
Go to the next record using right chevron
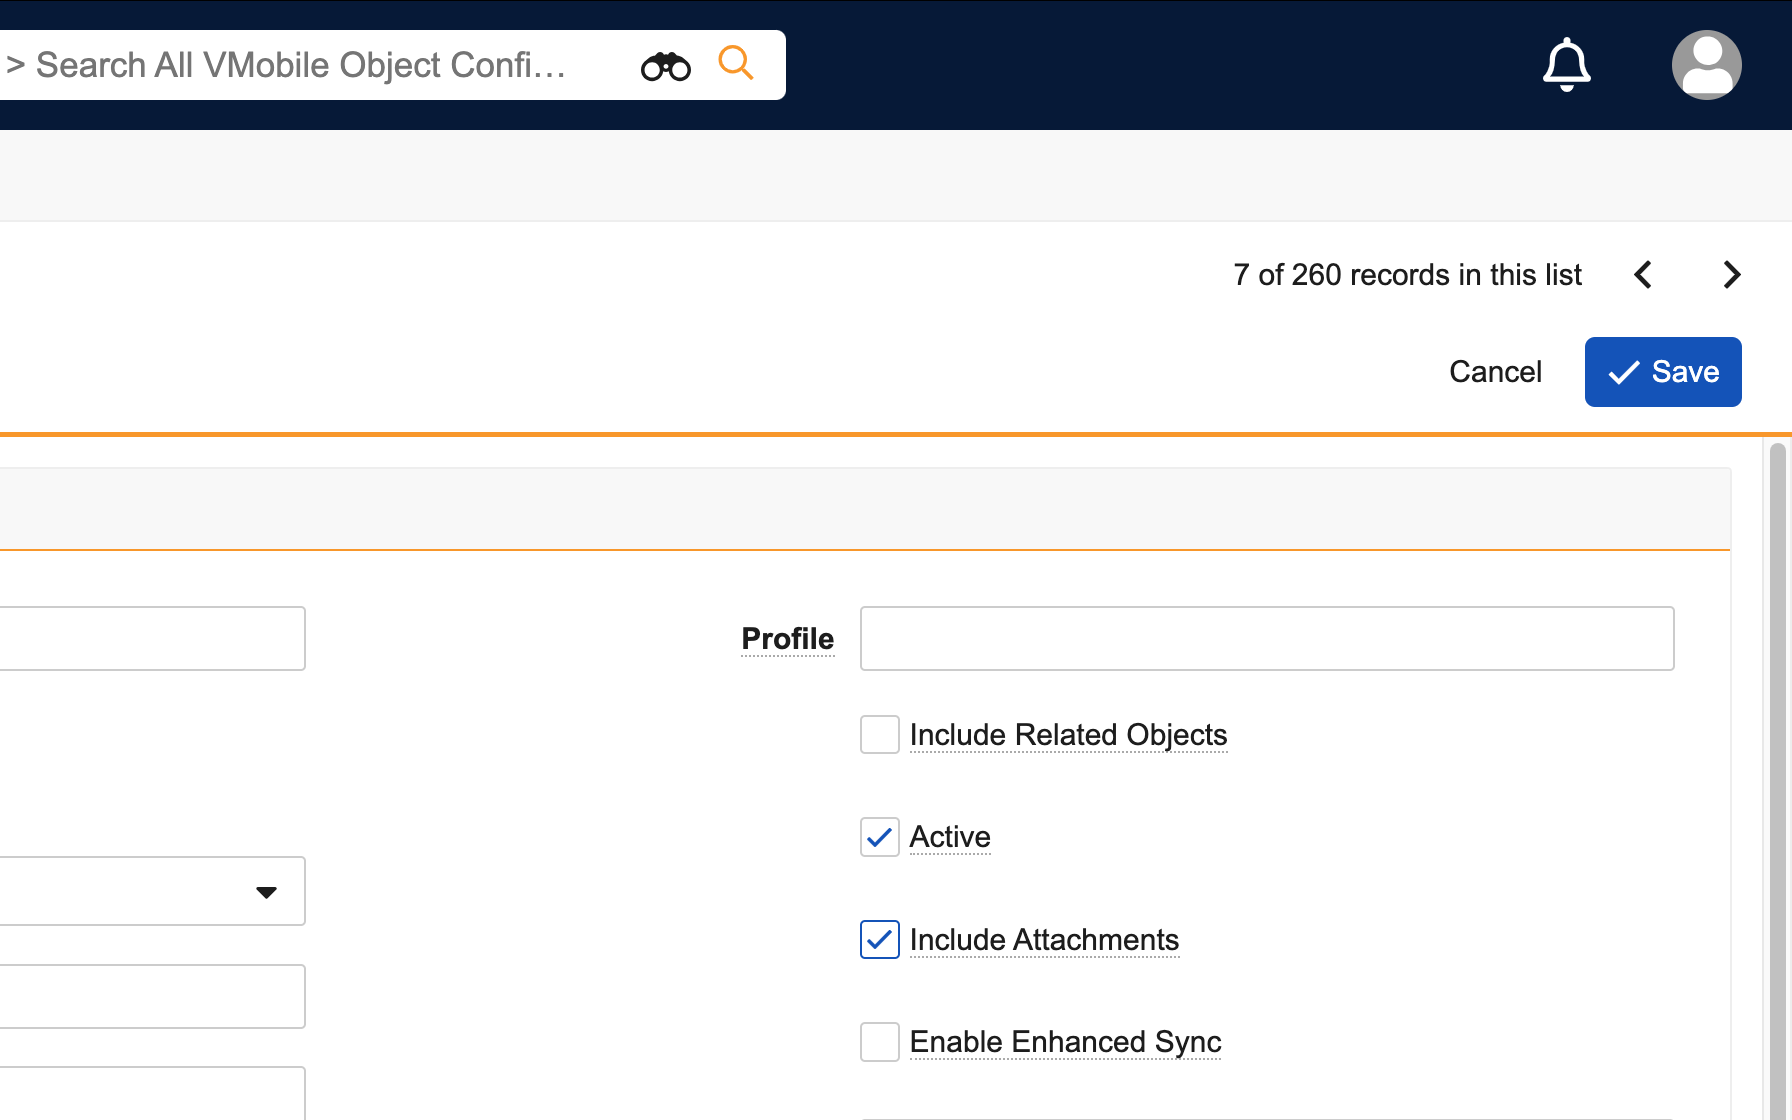click(1732, 275)
